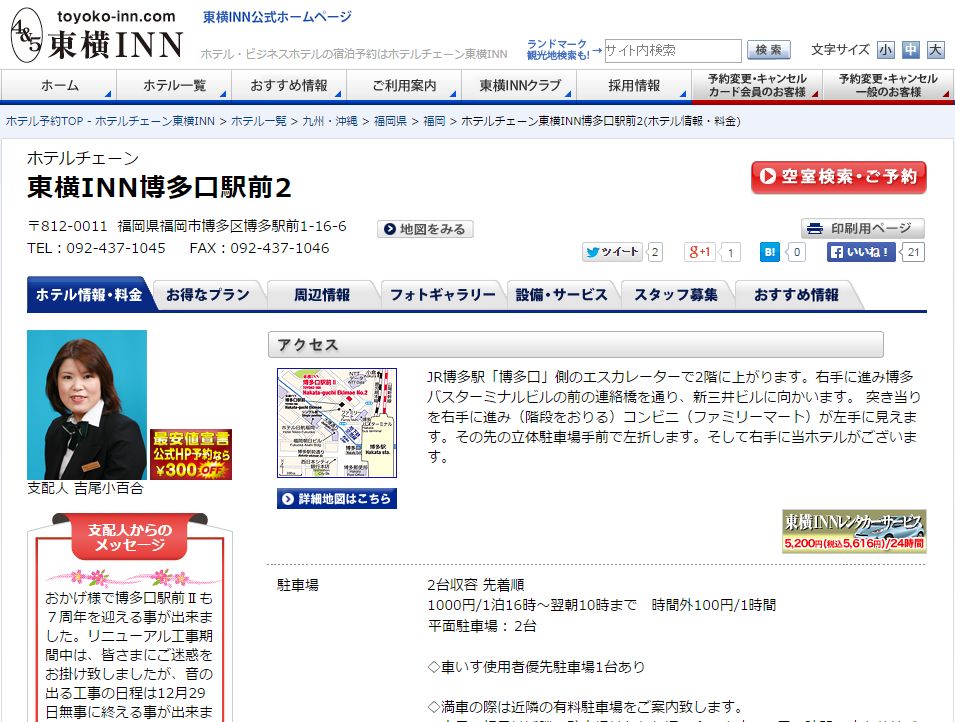Click the Facebook いいね！ button

tap(861, 252)
